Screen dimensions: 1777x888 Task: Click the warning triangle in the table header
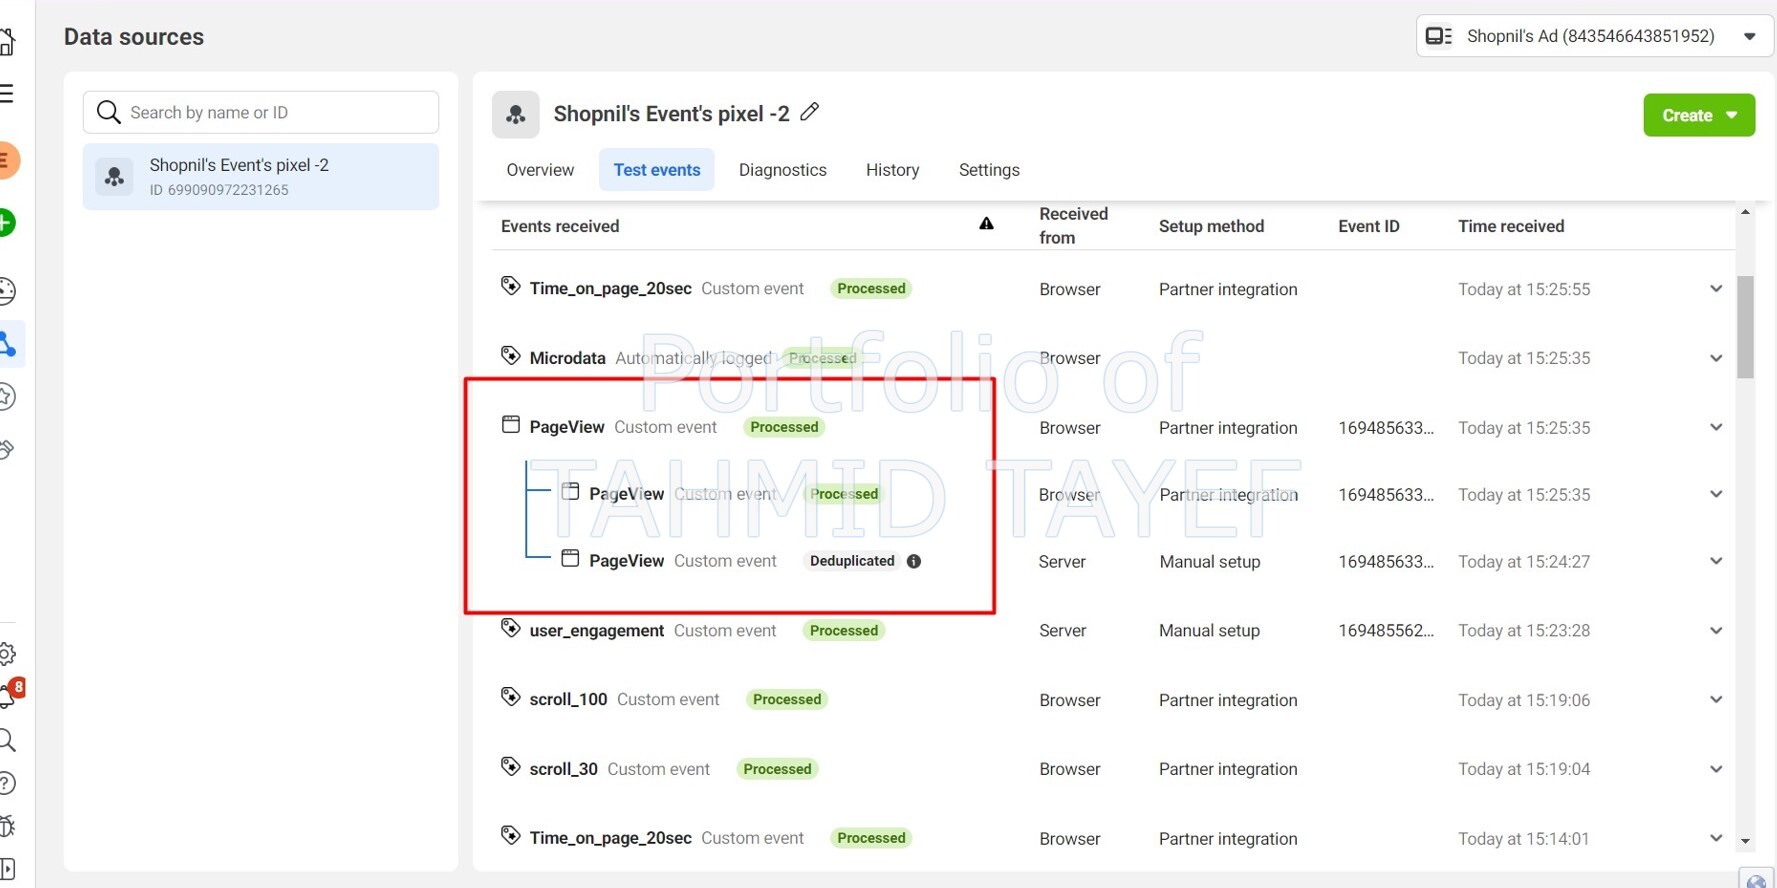(986, 224)
